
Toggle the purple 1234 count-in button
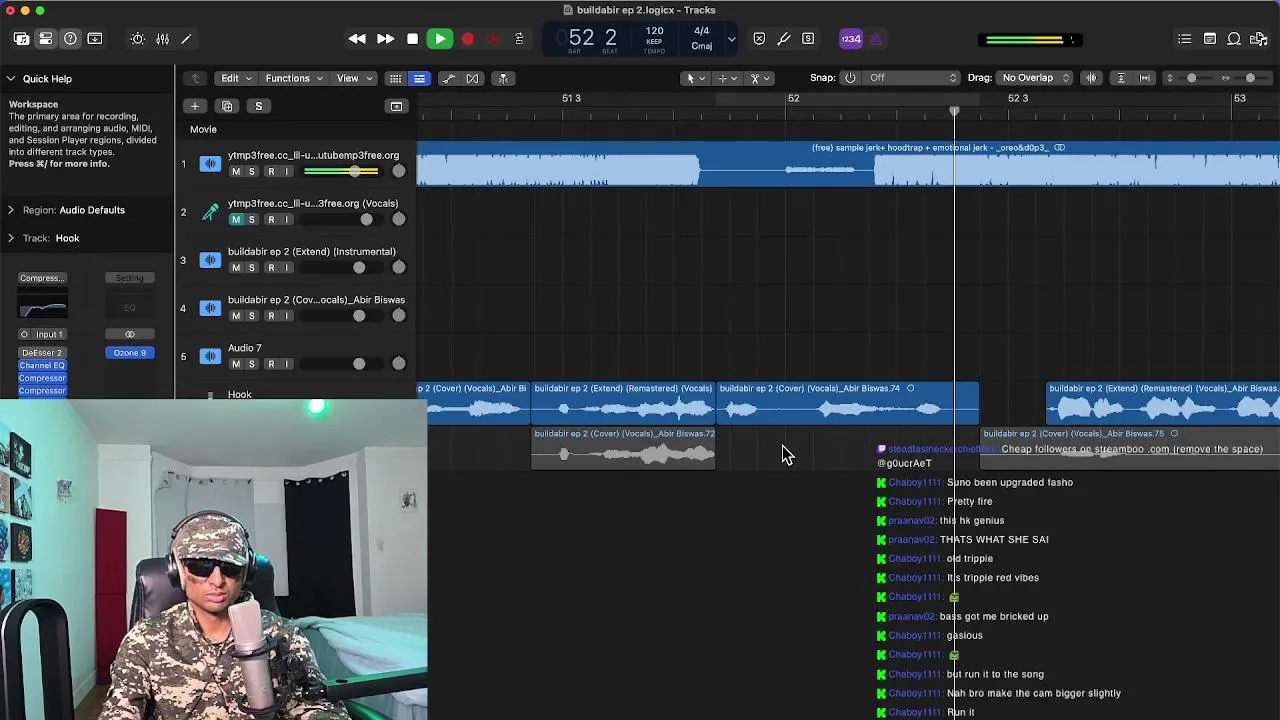(x=851, y=39)
